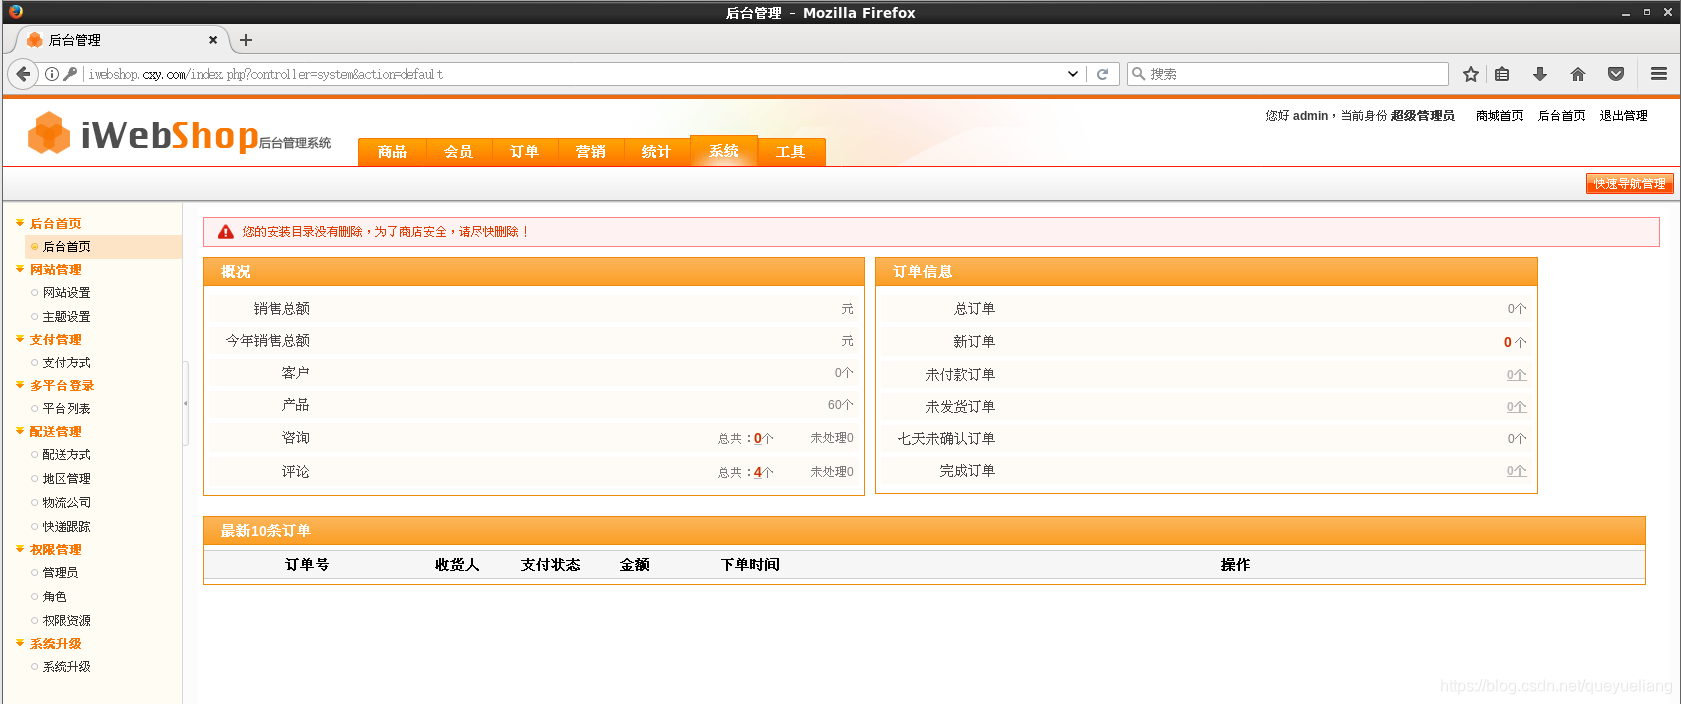The image size is (1681, 704).
Task: Open 配送方式 in sidebar
Action: [x=66, y=455]
